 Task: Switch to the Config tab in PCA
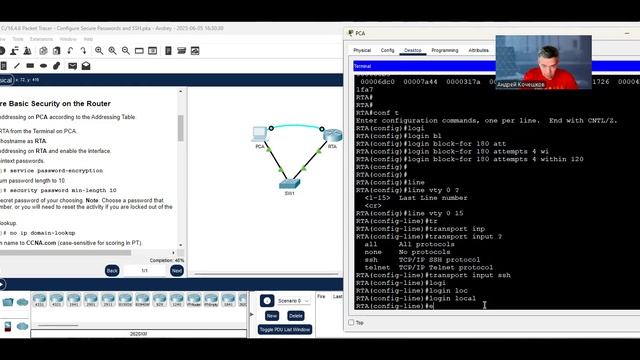point(387,50)
